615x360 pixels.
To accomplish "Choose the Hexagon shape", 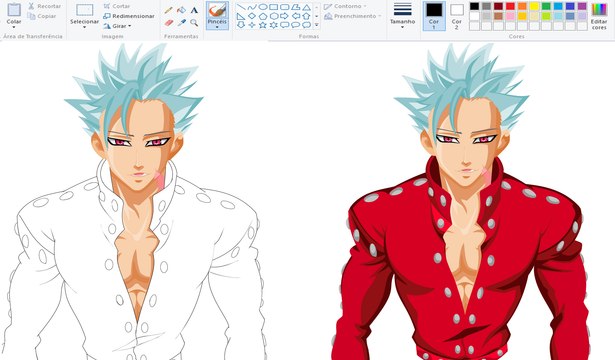I will pyautogui.click(x=274, y=16).
